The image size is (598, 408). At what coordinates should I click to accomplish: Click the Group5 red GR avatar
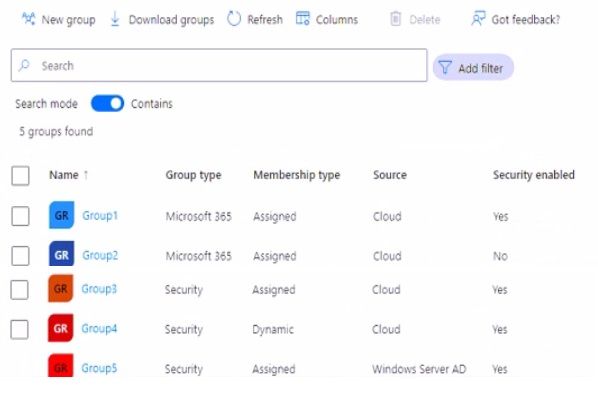[x=60, y=366]
